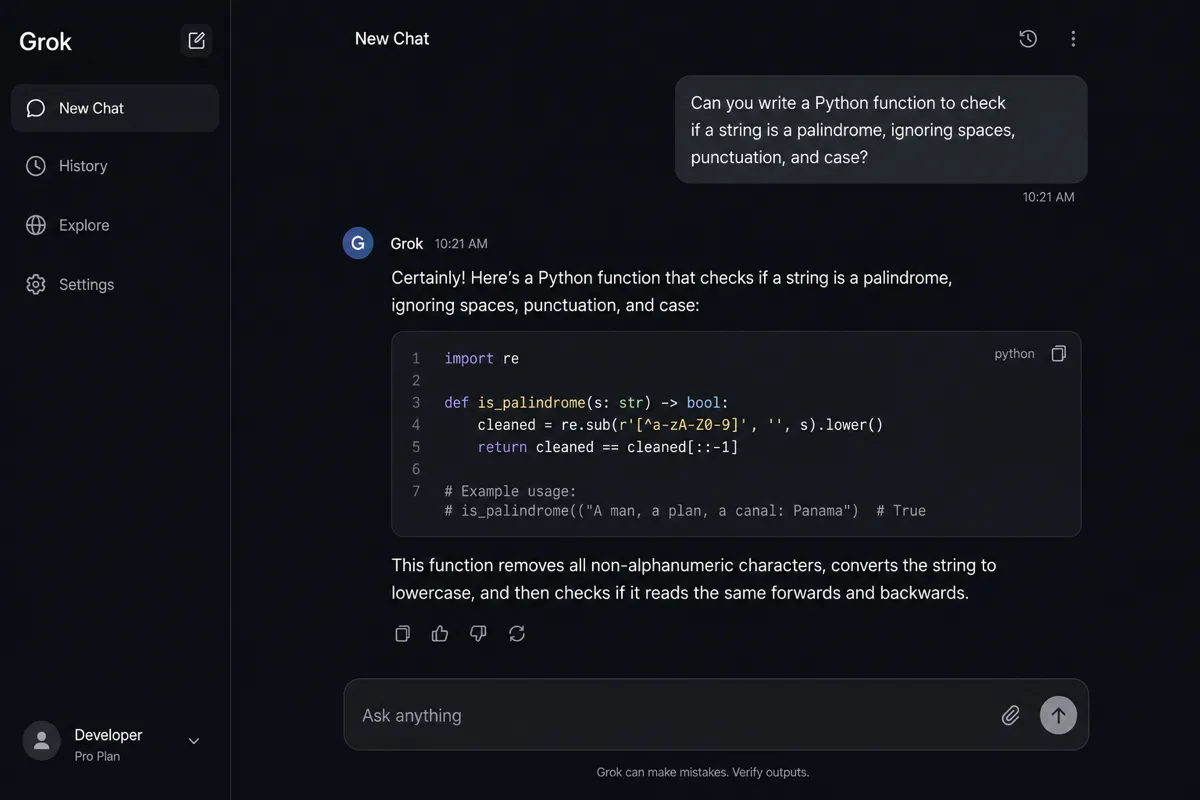1200x800 pixels.
Task: Click the python language label on code block
Action: pyautogui.click(x=1014, y=354)
